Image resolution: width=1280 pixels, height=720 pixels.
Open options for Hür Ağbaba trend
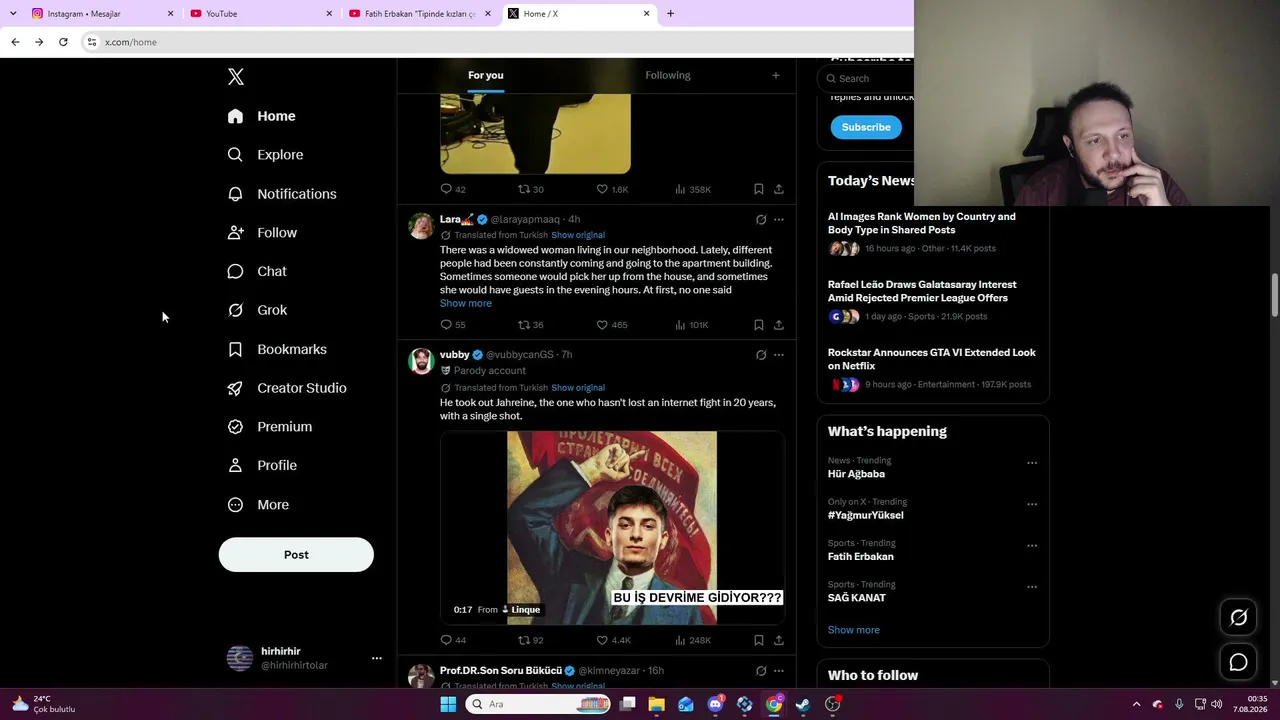tap(1032, 463)
